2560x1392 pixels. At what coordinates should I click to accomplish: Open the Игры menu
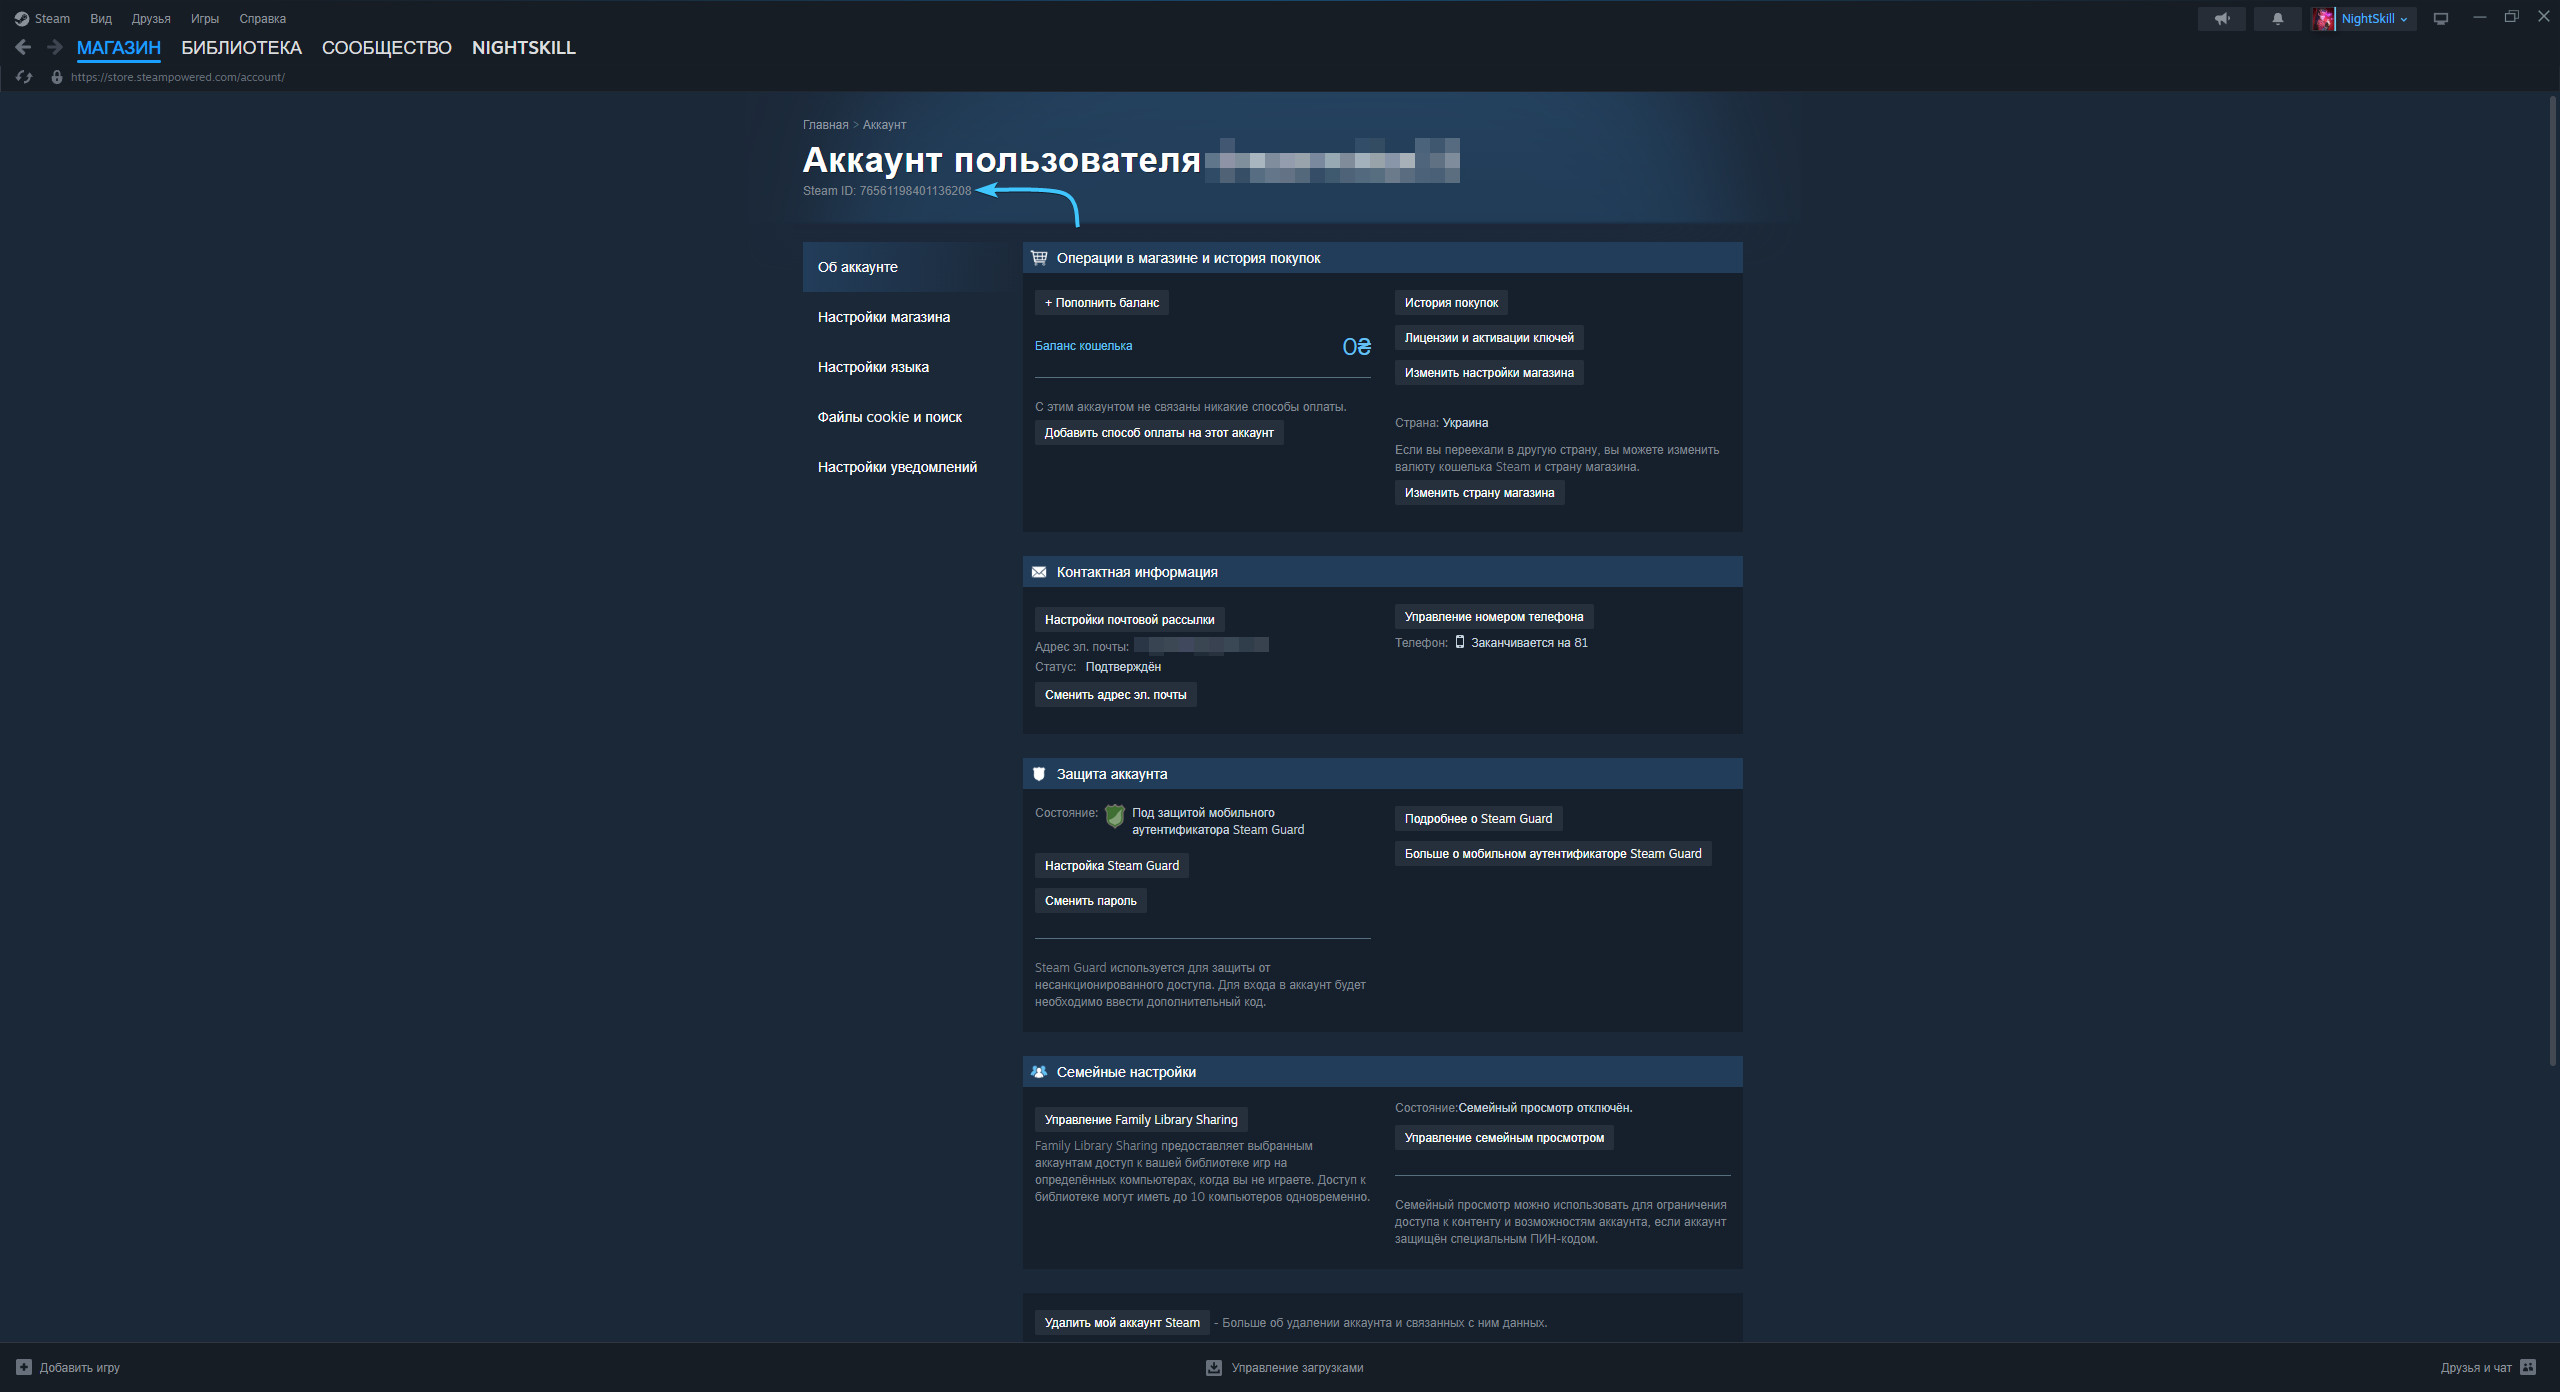pos(205,19)
